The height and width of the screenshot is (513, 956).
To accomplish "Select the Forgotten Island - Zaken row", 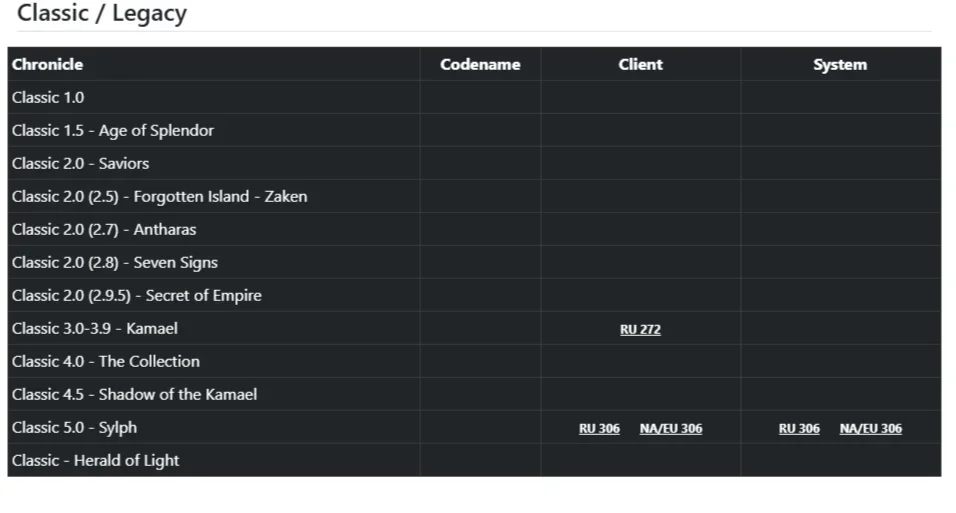I will tap(474, 196).
